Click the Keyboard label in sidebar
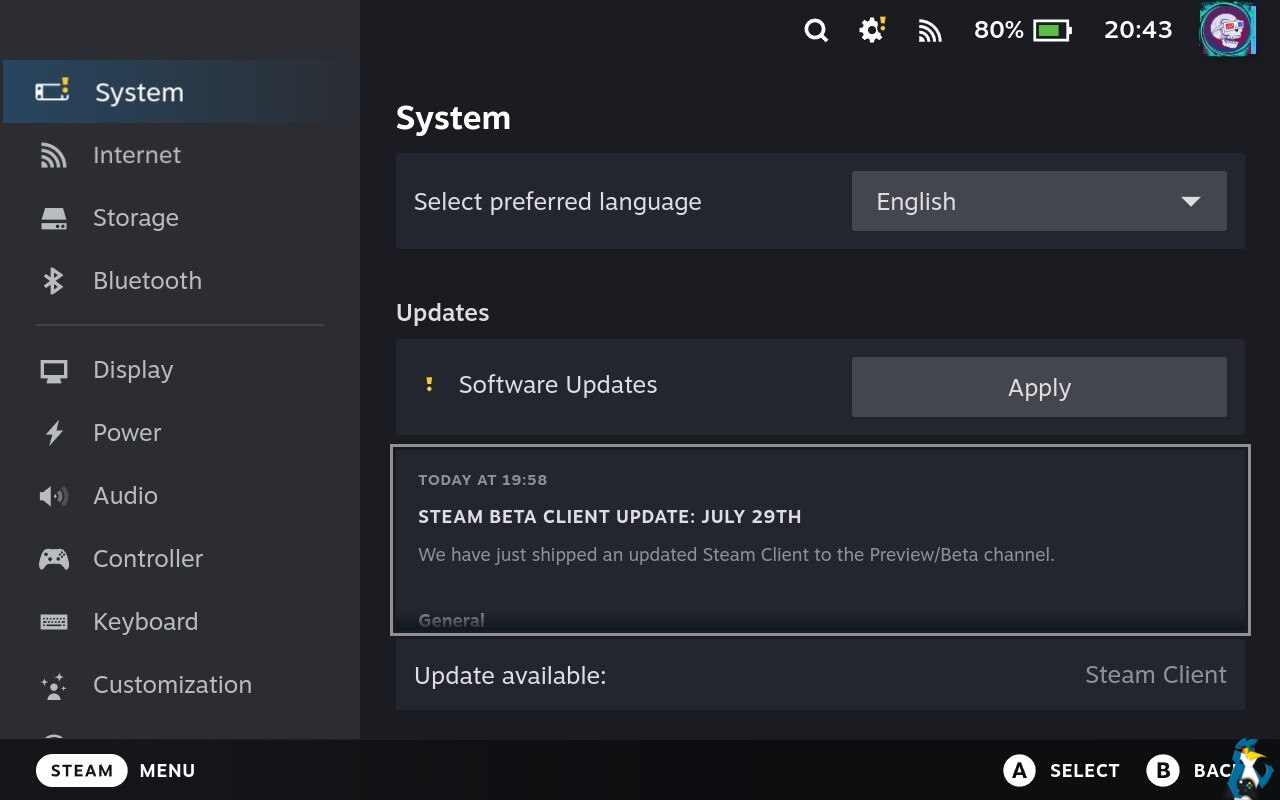The width and height of the screenshot is (1280, 800). 145,622
